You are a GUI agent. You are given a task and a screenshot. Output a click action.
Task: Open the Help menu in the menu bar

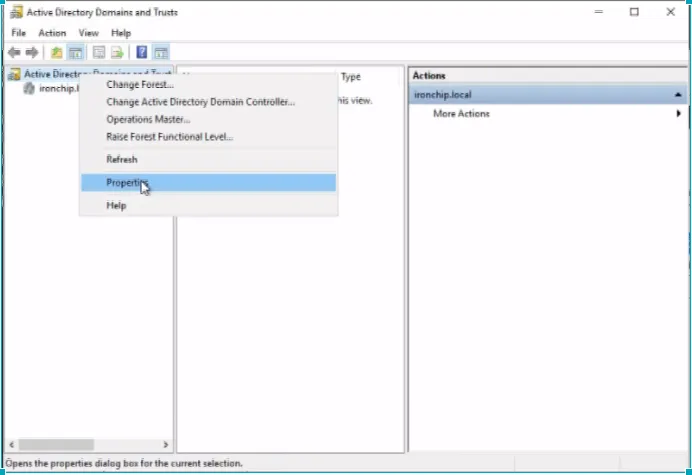(x=121, y=33)
